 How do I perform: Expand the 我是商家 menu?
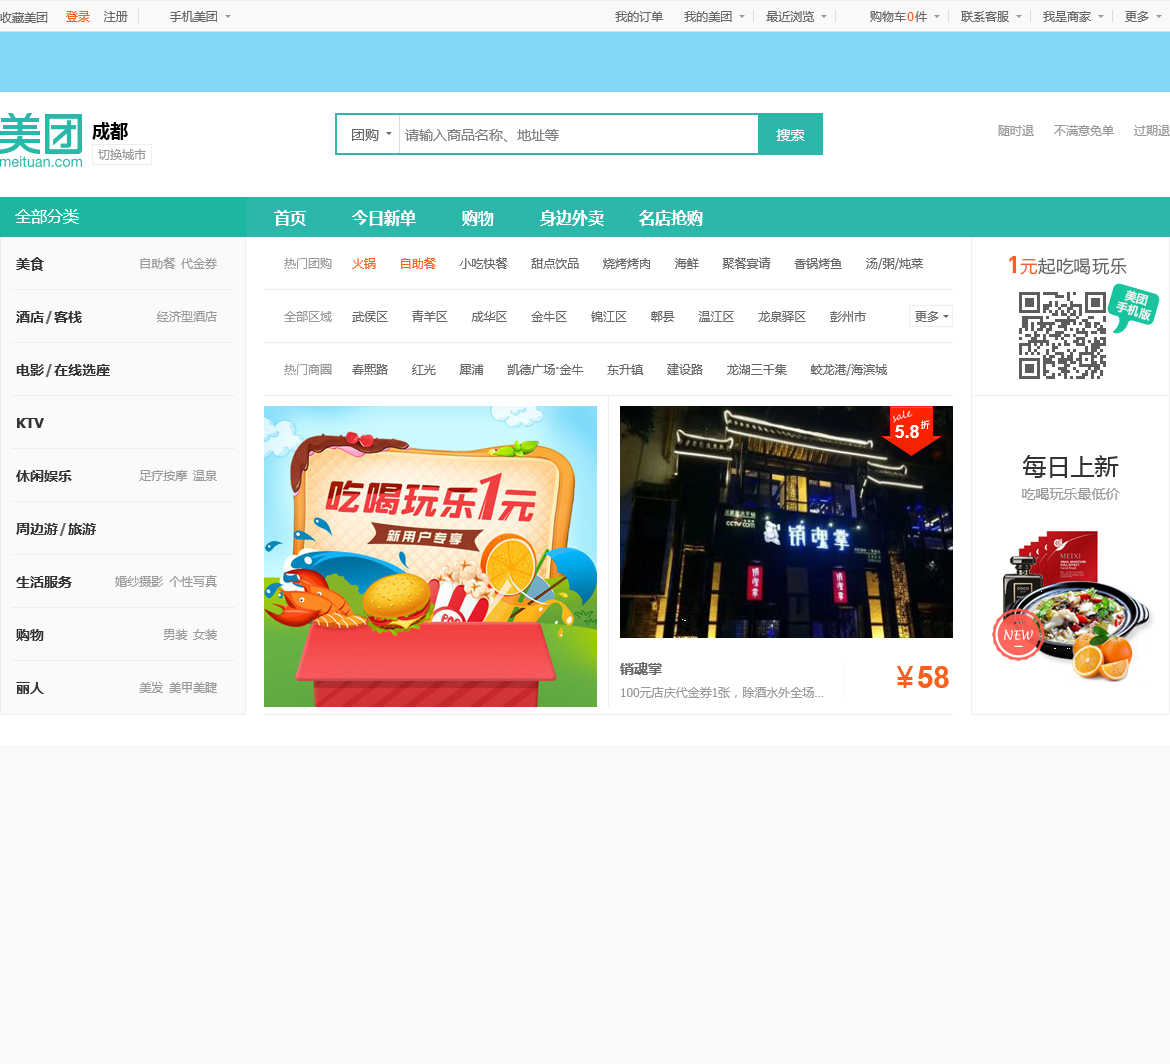1072,16
